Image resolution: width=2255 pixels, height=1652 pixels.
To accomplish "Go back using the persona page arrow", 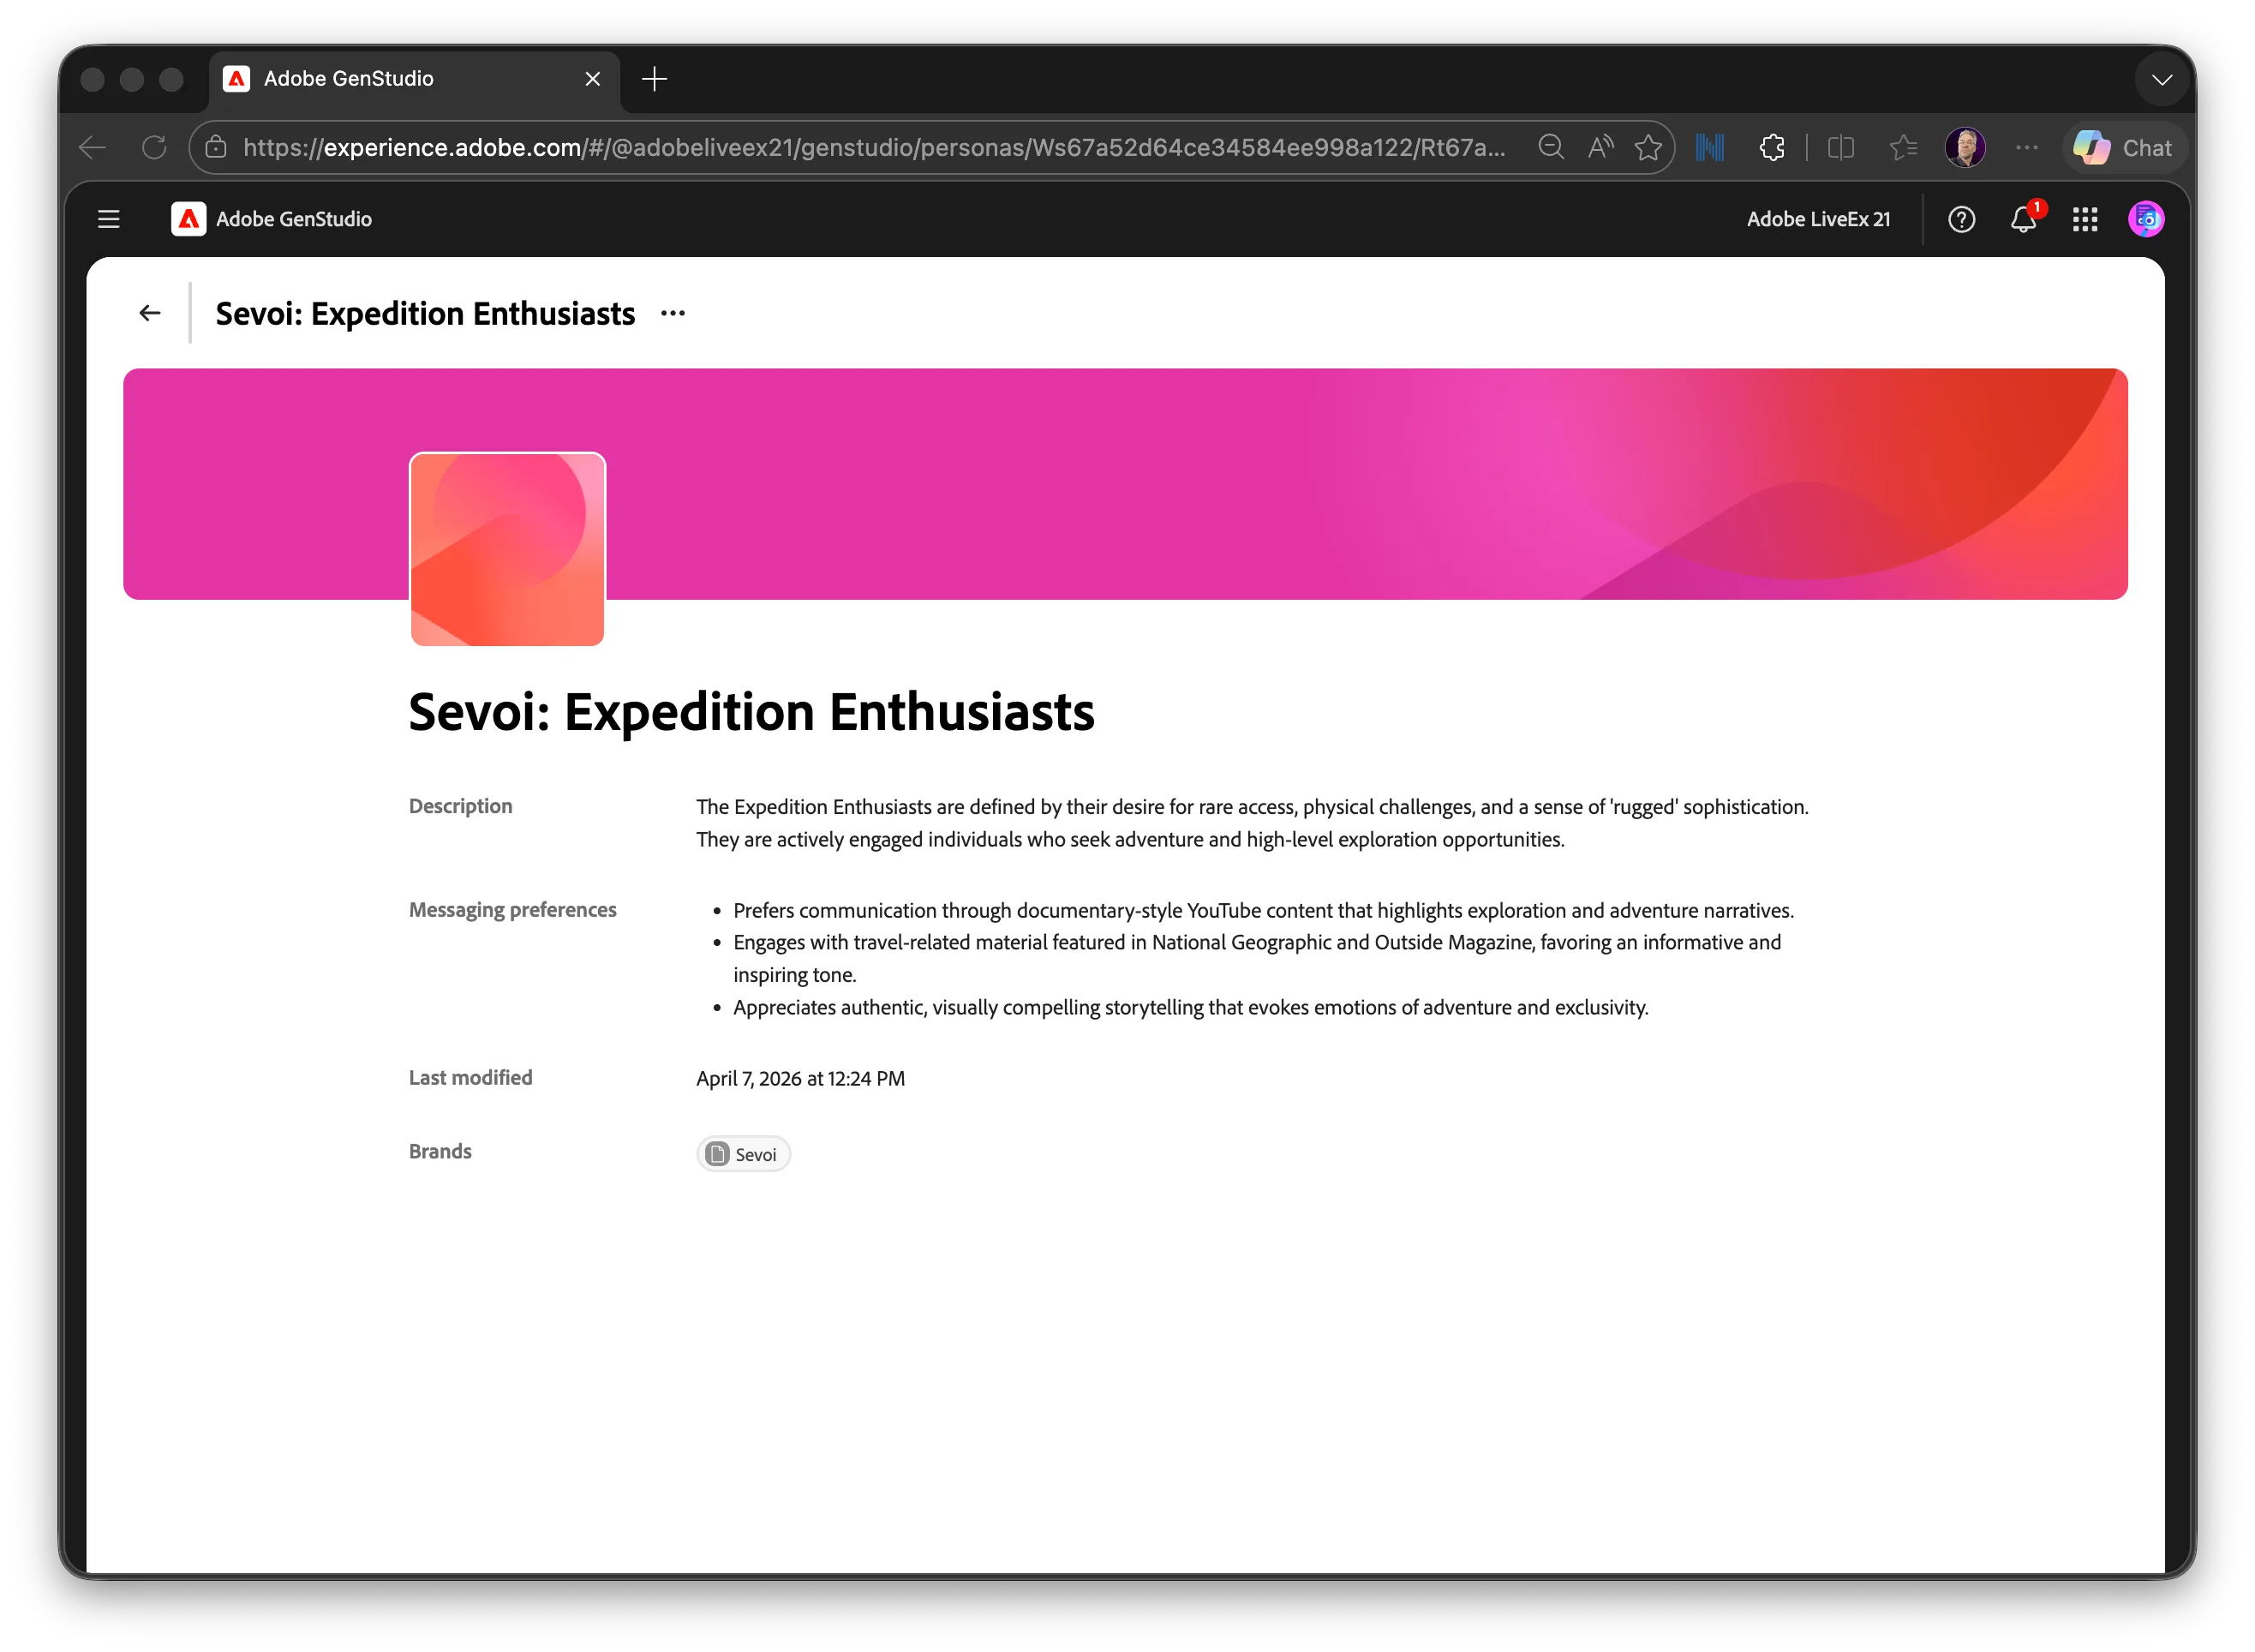I will click(150, 313).
